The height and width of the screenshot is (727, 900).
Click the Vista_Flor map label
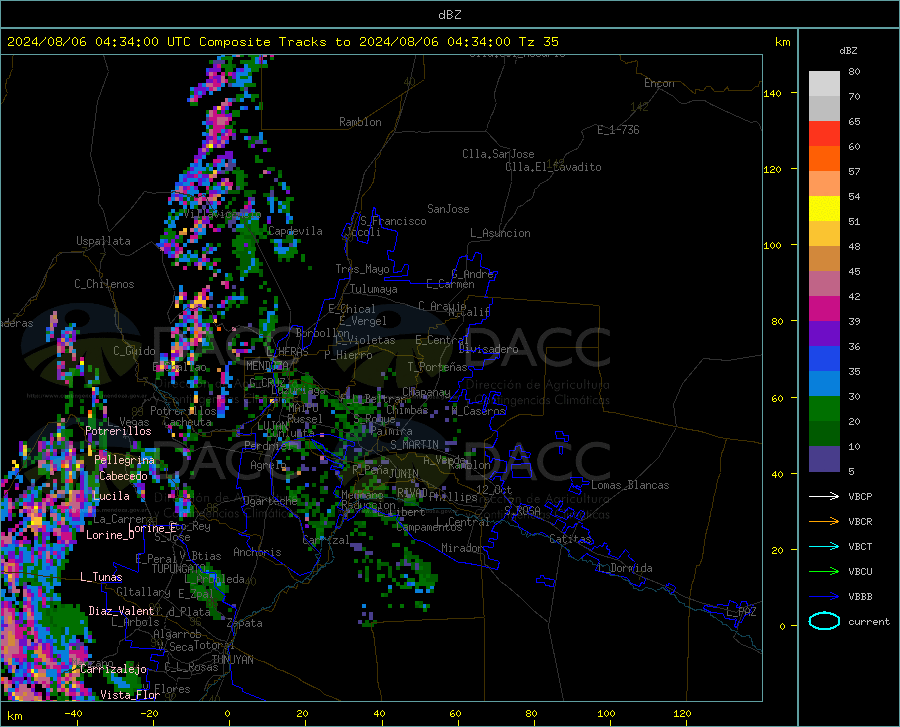pyautogui.click(x=130, y=695)
